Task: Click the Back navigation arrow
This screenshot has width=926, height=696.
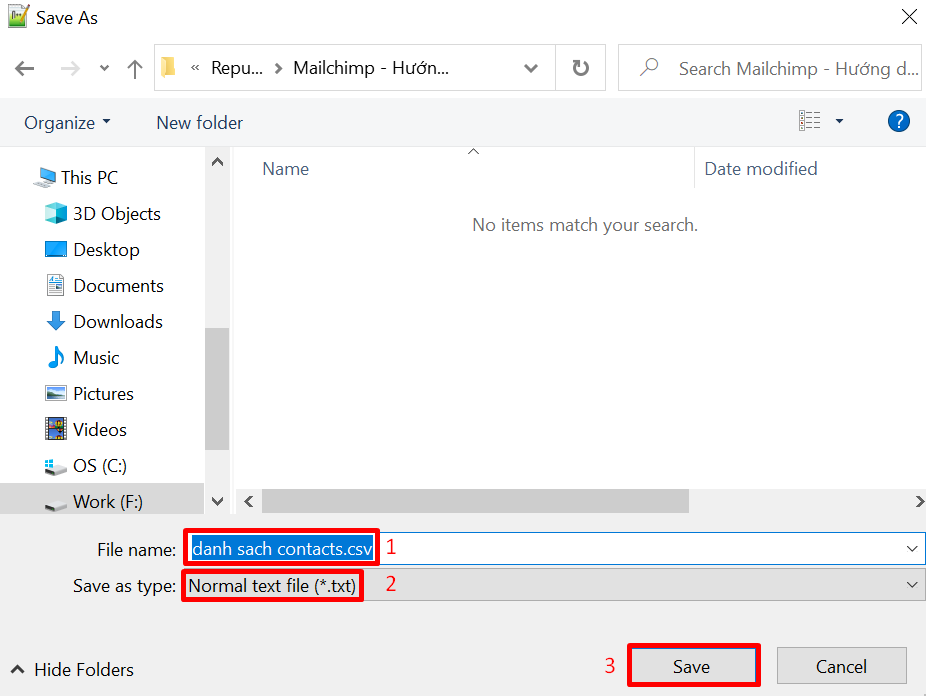Action: click(x=24, y=68)
